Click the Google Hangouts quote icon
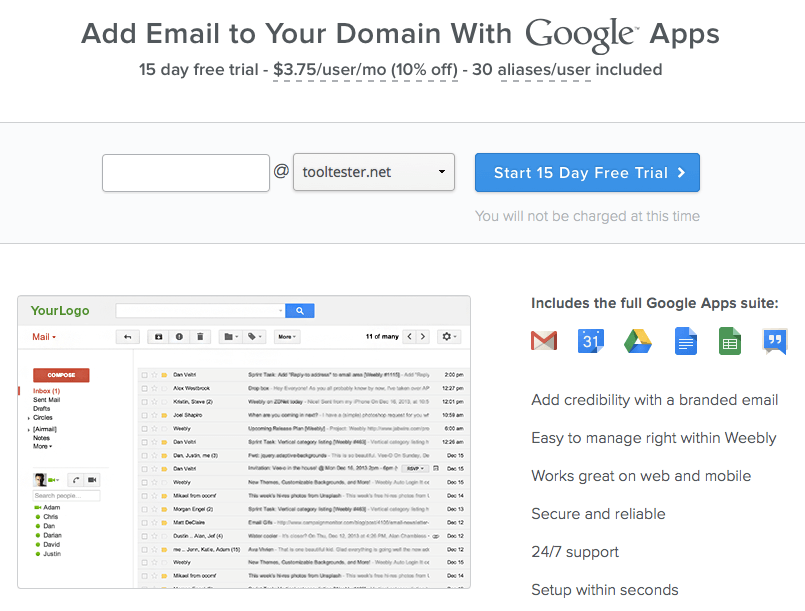This screenshot has width=805, height=611. [x=775, y=341]
